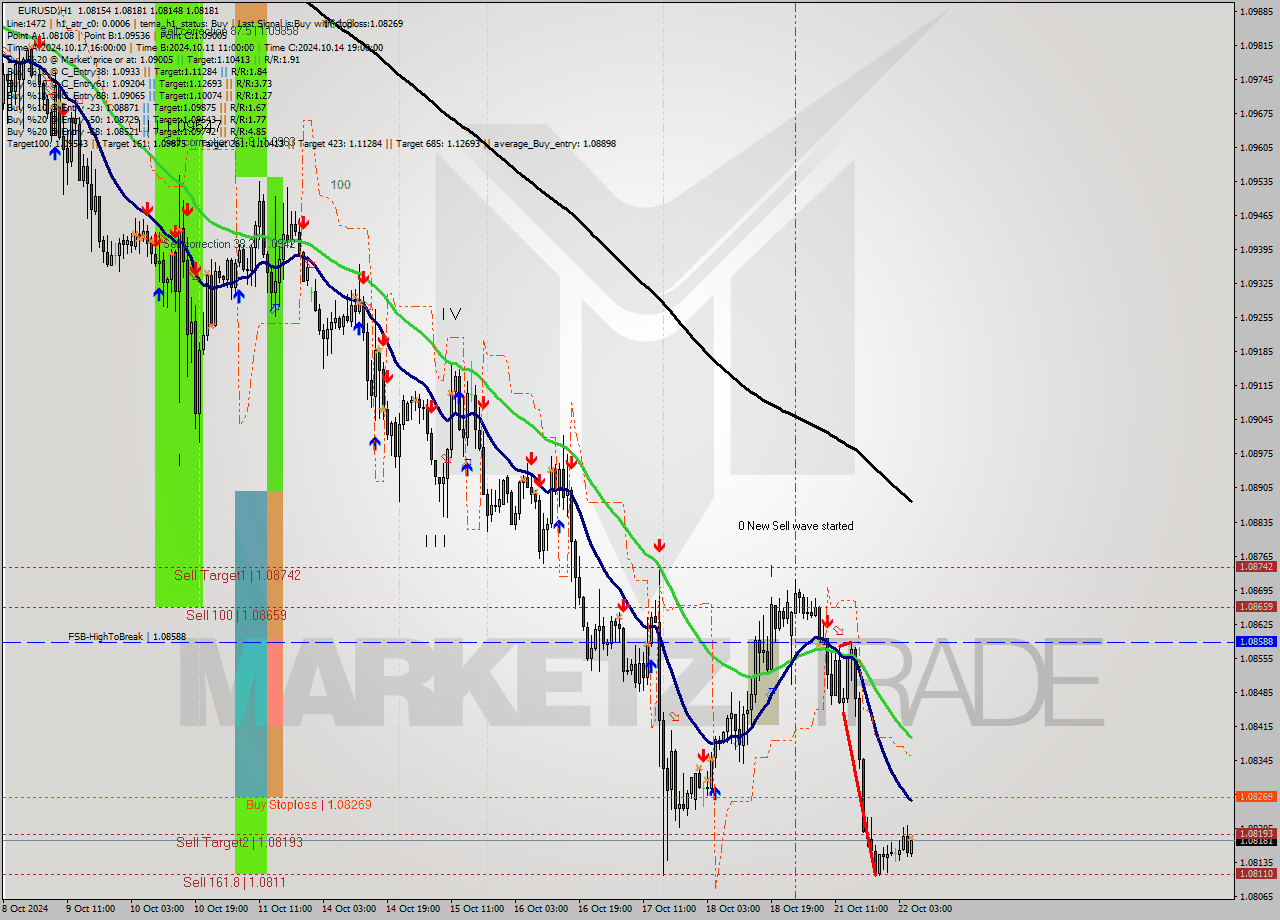Select the 'Sell Target2 | 1.08193' label
This screenshot has height=920, width=1280.
click(x=239, y=842)
